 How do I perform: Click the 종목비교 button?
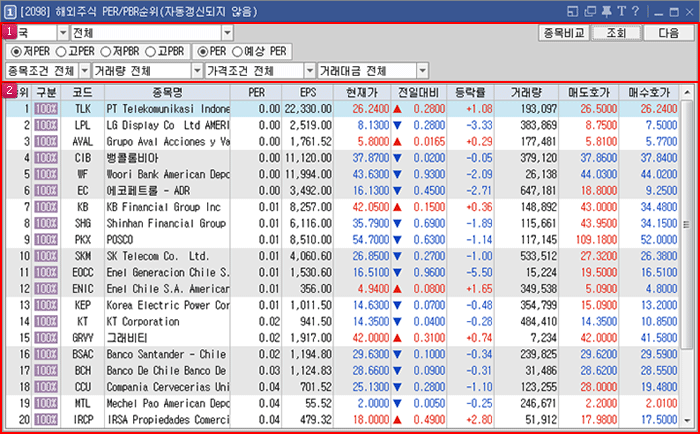pos(564,33)
